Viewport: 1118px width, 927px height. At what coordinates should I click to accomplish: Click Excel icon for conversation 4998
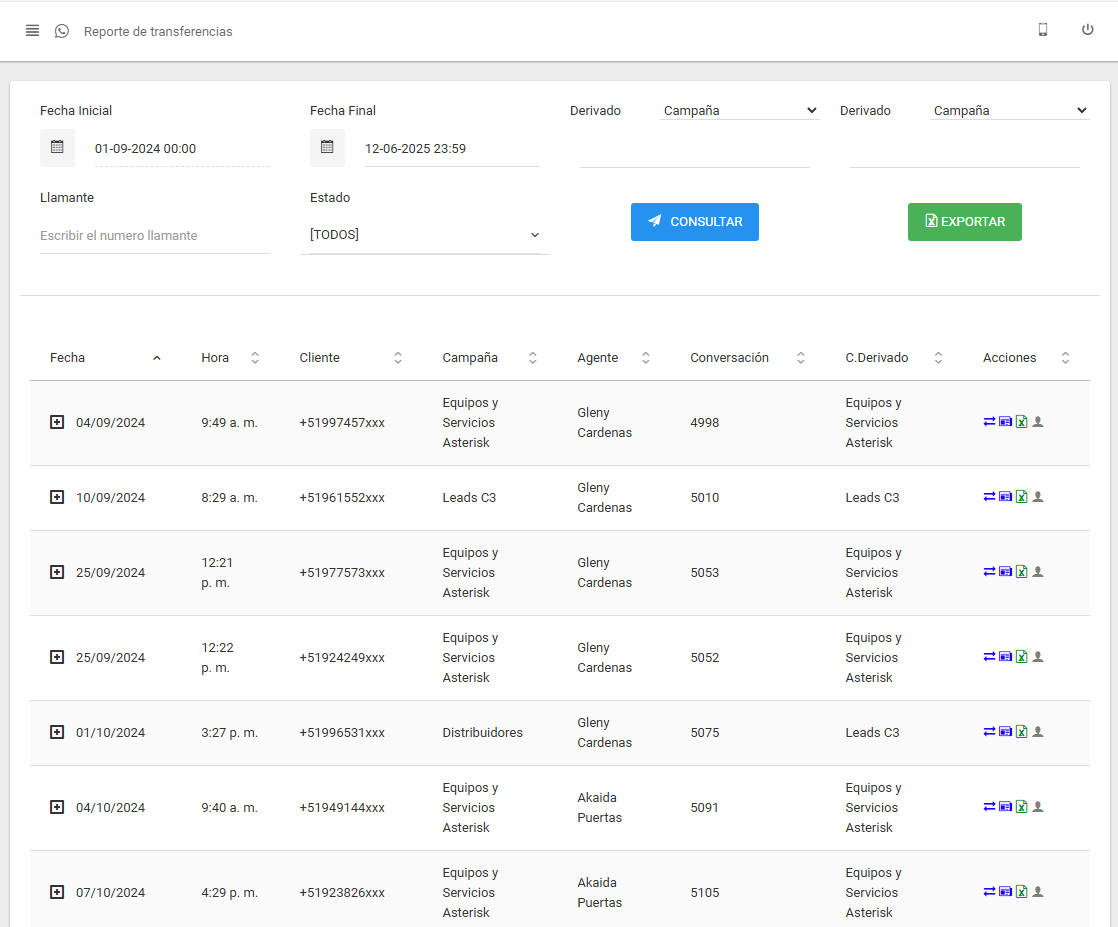coord(1022,422)
